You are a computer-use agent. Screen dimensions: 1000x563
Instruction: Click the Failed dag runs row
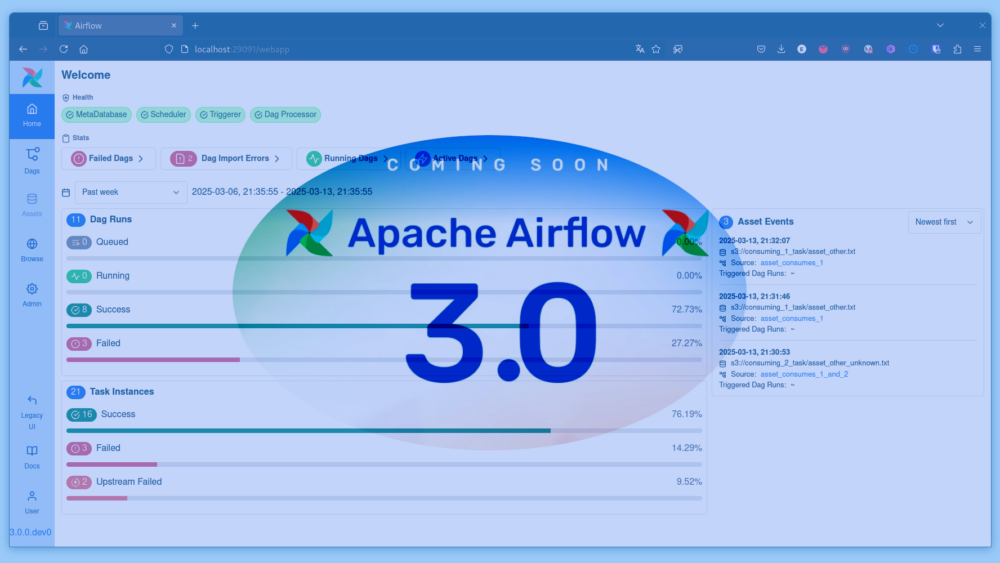click(x=384, y=344)
